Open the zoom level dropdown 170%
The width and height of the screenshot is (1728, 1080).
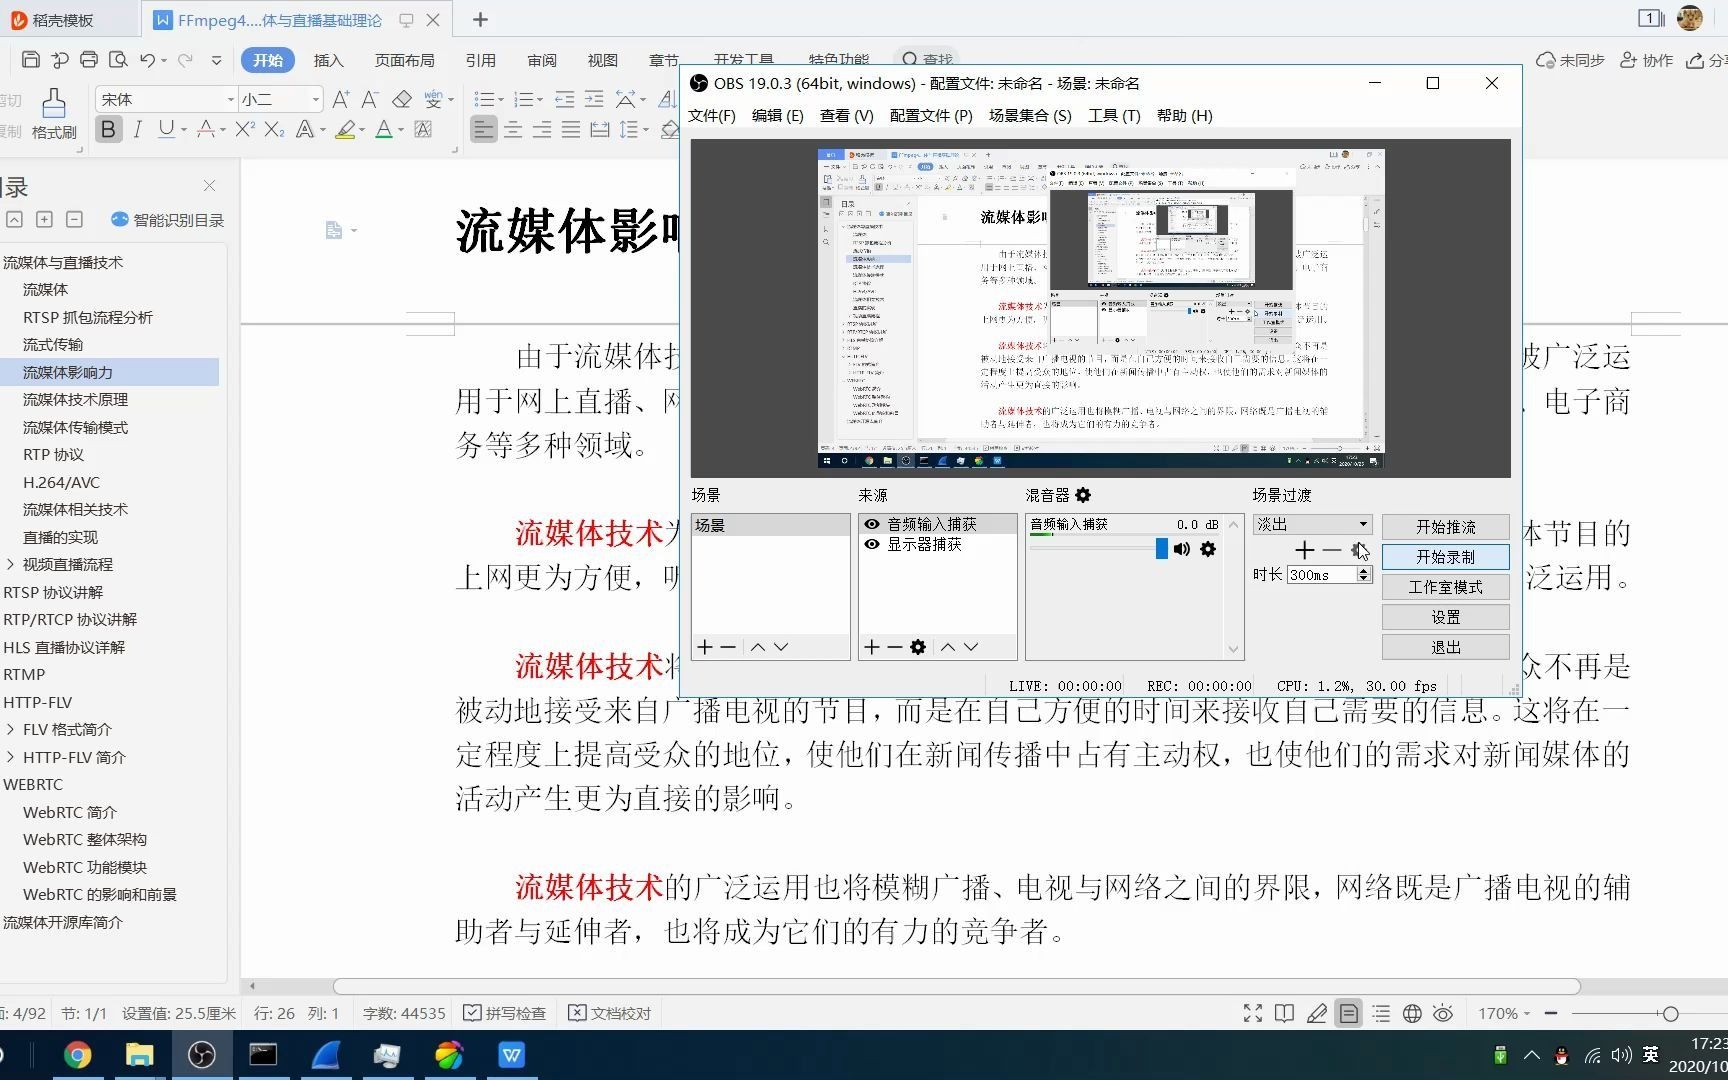[1504, 1013]
